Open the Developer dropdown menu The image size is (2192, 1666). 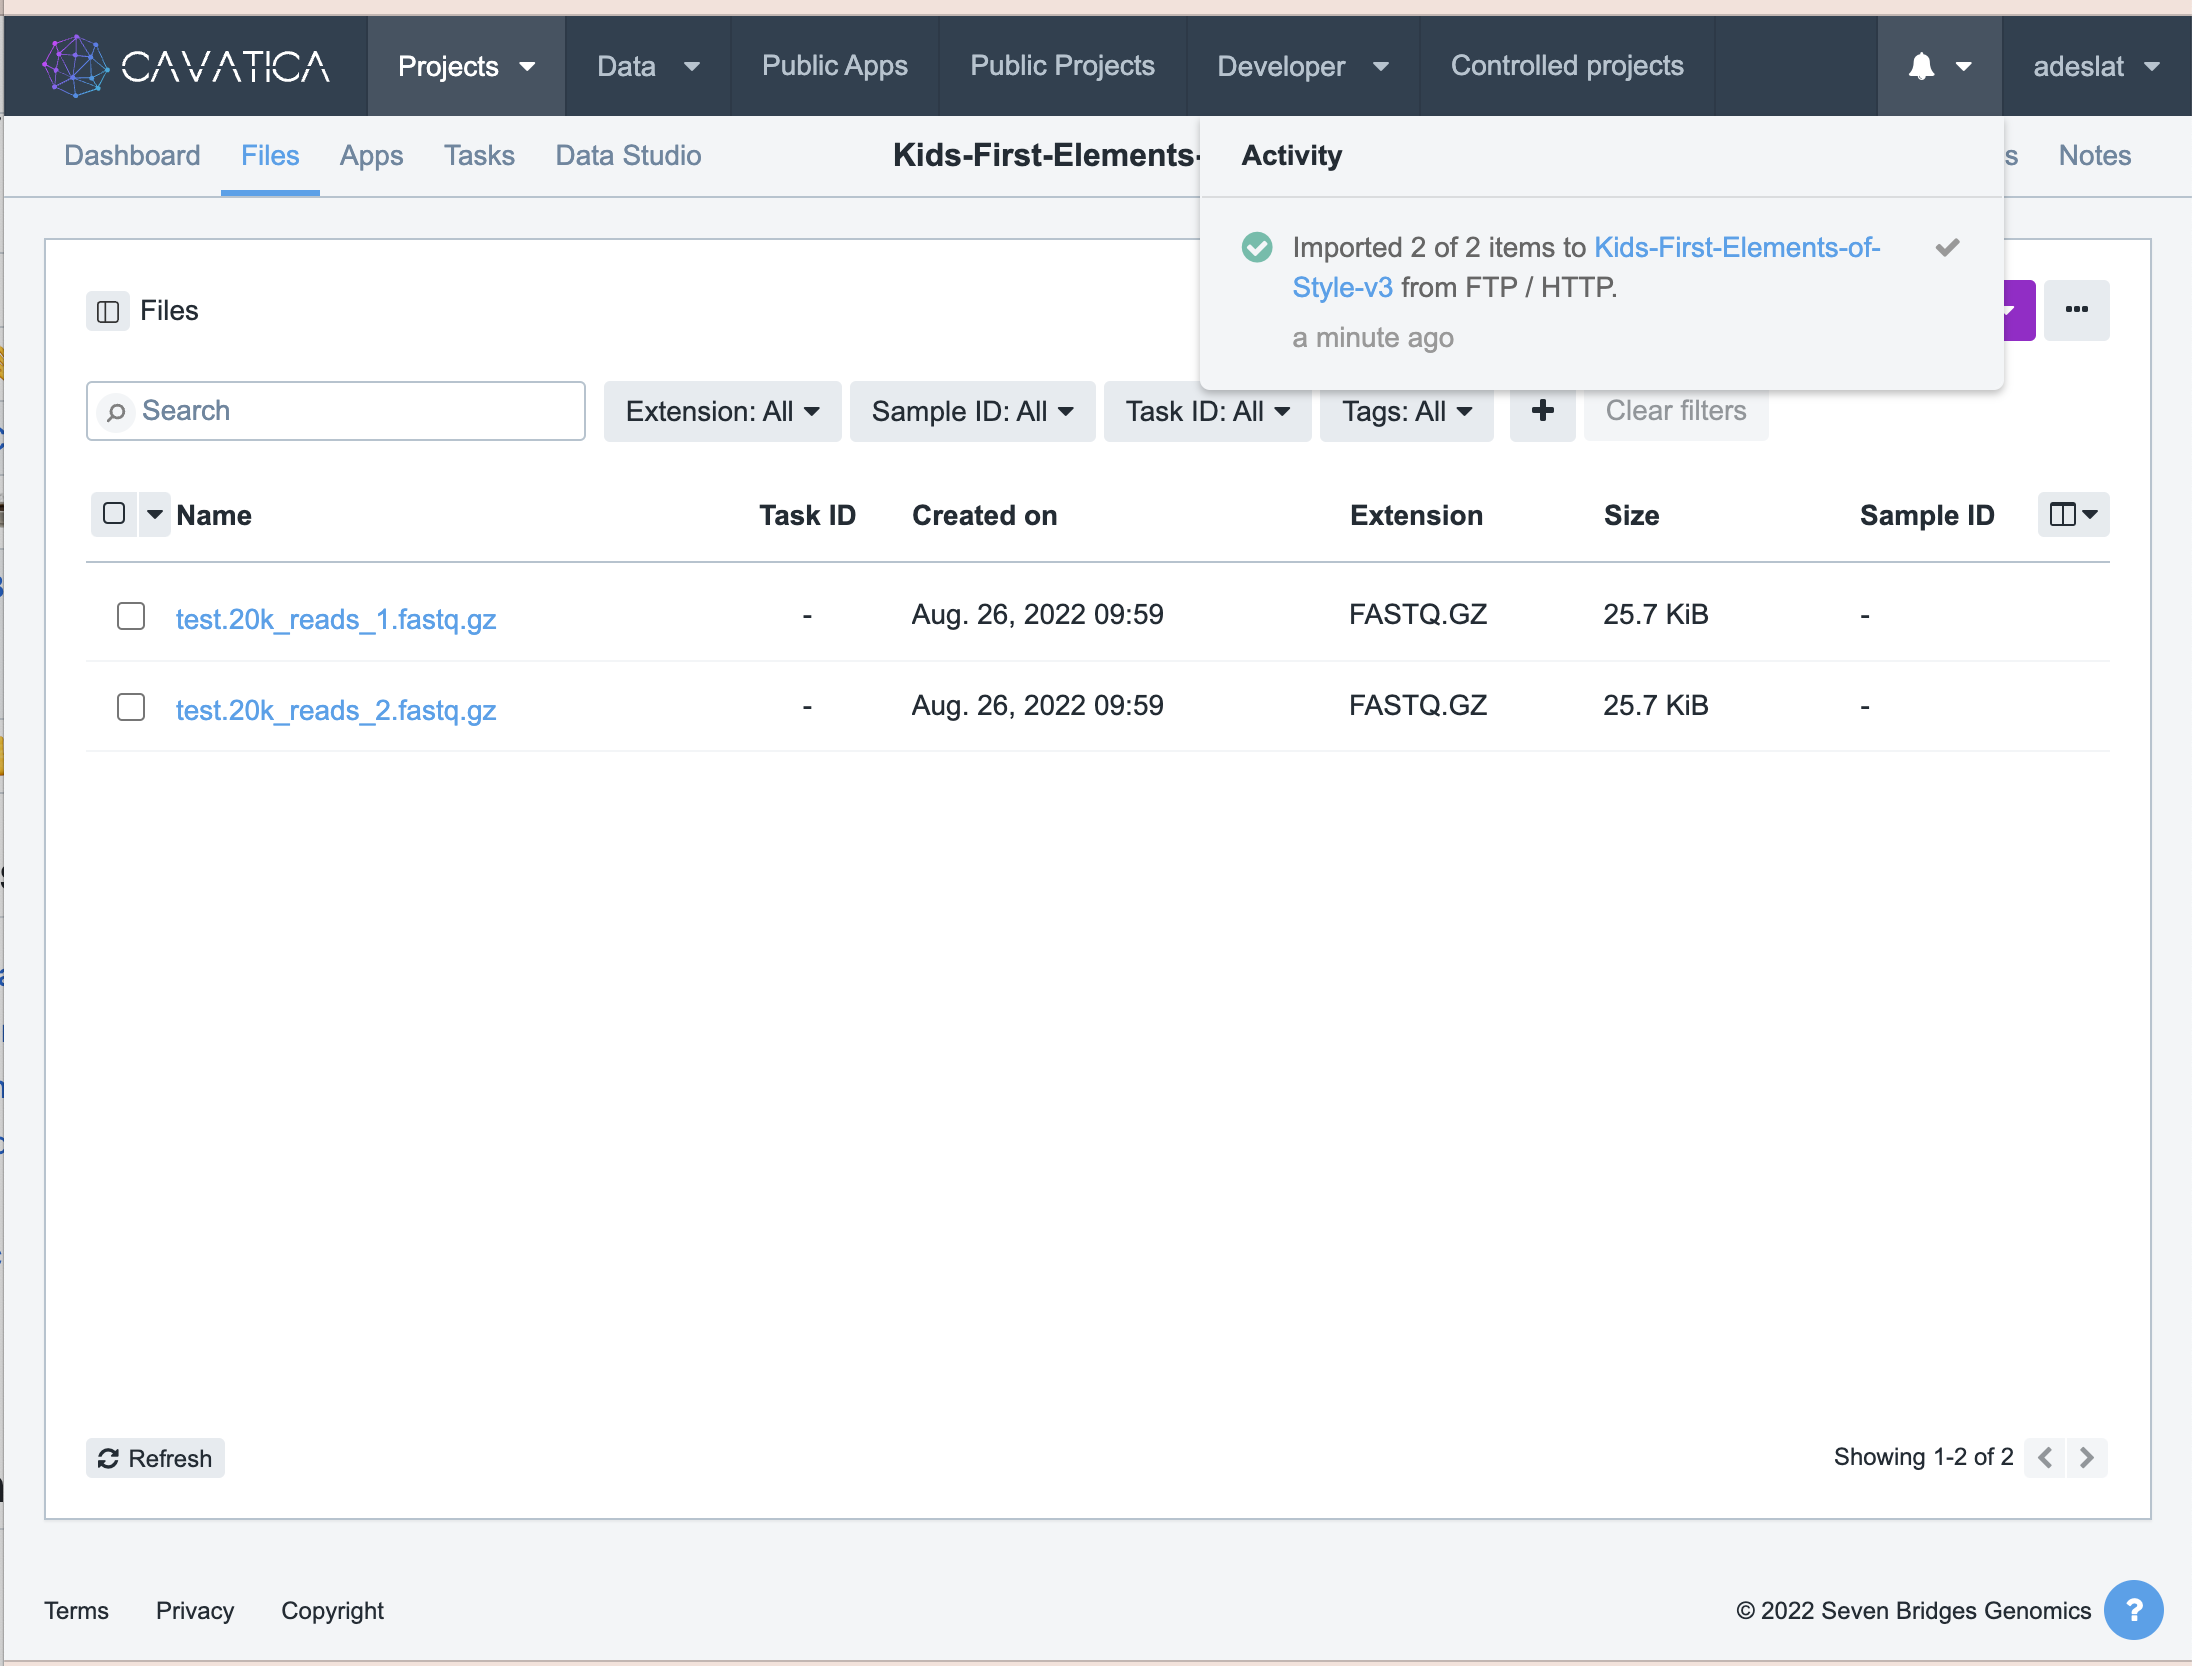coord(1303,66)
